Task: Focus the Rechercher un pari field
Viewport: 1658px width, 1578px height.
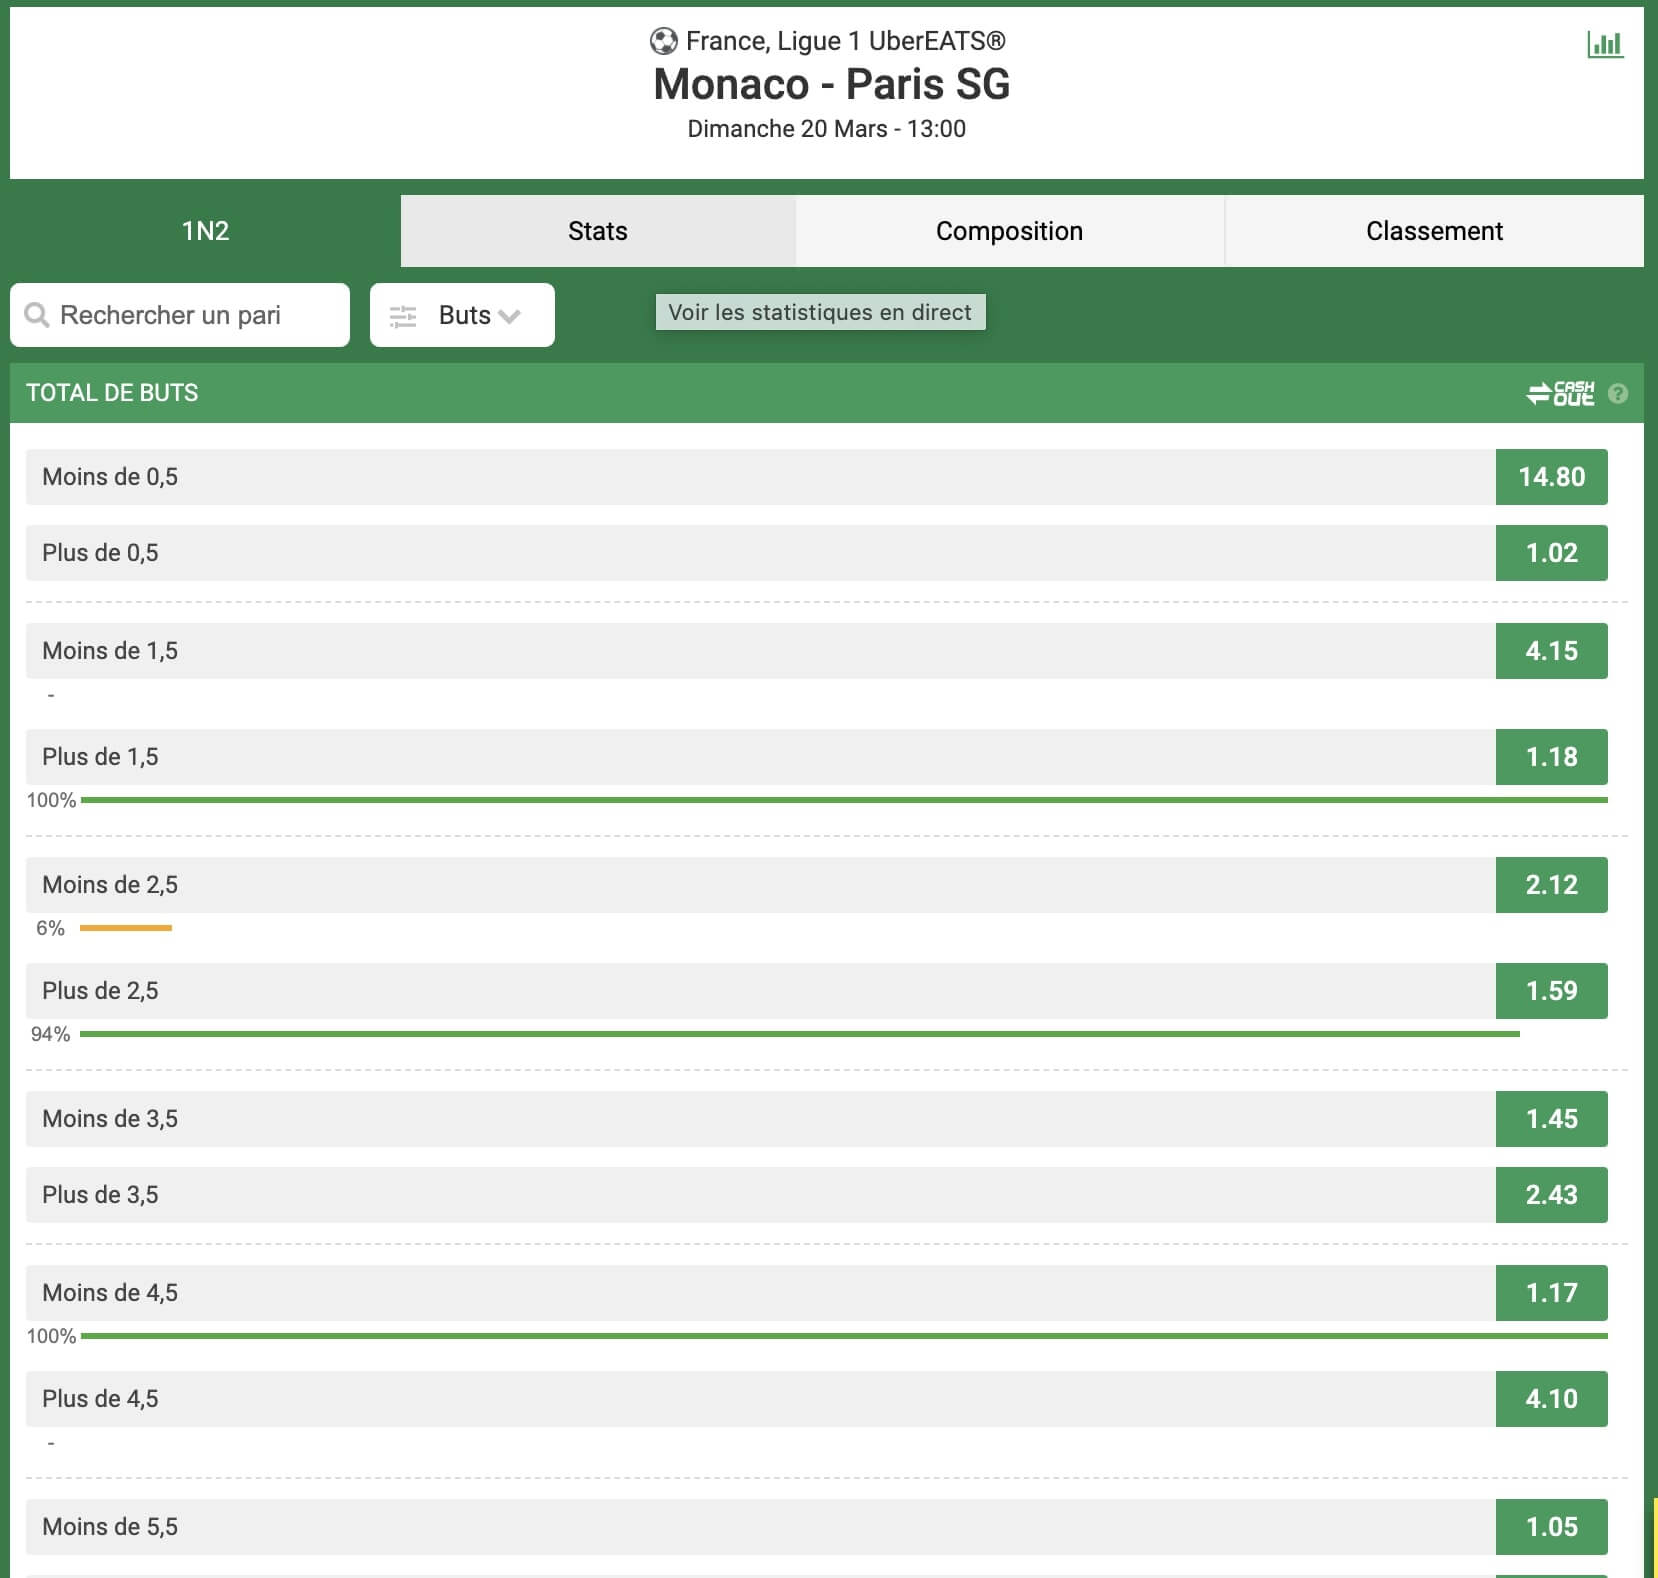Action: coord(180,315)
